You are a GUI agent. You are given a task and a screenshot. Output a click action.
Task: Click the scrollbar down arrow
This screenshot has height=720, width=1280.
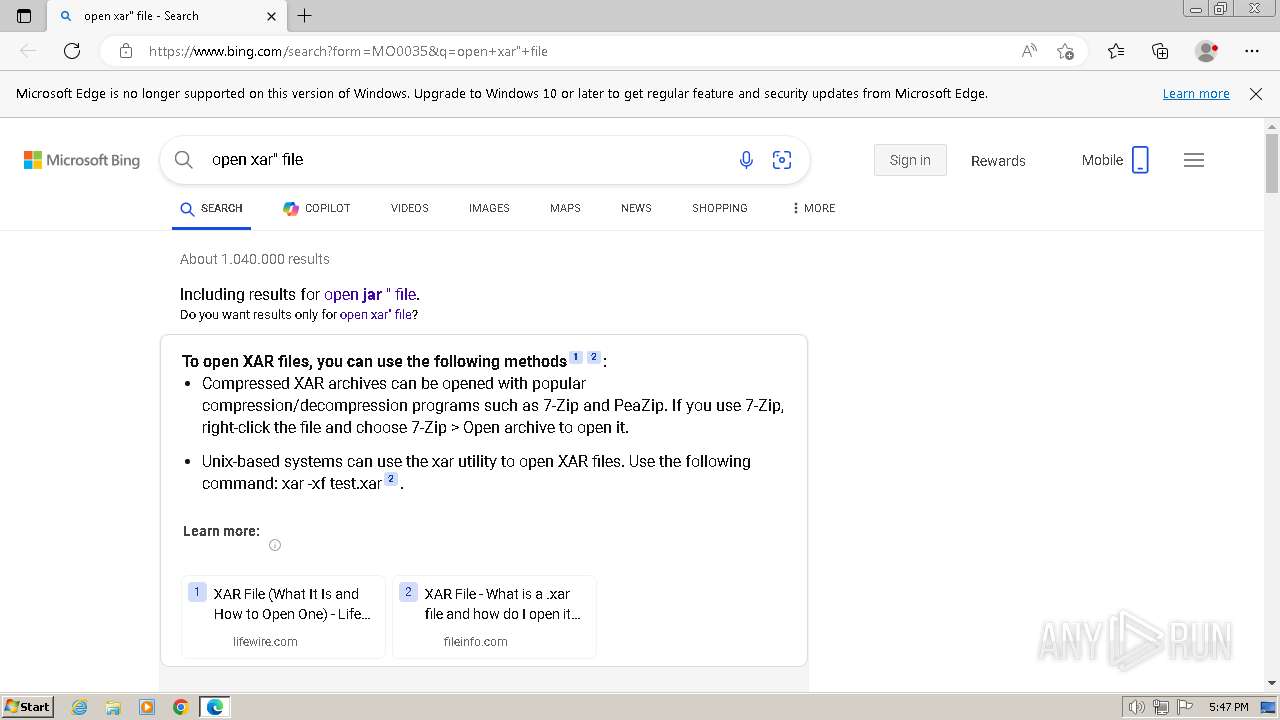[x=1272, y=683]
